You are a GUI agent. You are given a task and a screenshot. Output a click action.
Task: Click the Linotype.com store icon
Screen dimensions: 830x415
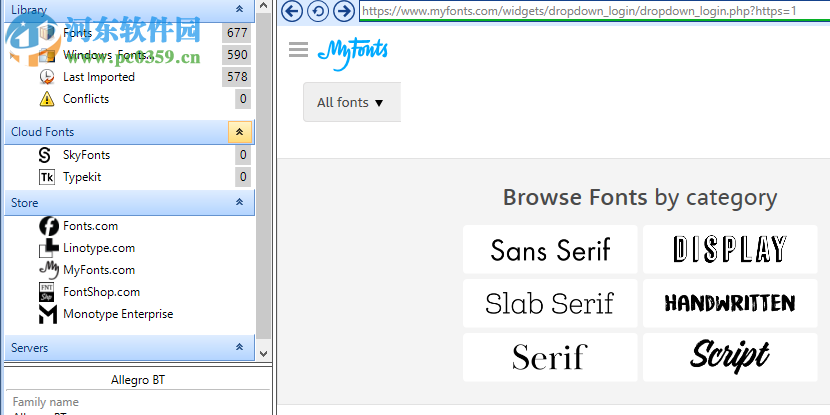coord(49,248)
